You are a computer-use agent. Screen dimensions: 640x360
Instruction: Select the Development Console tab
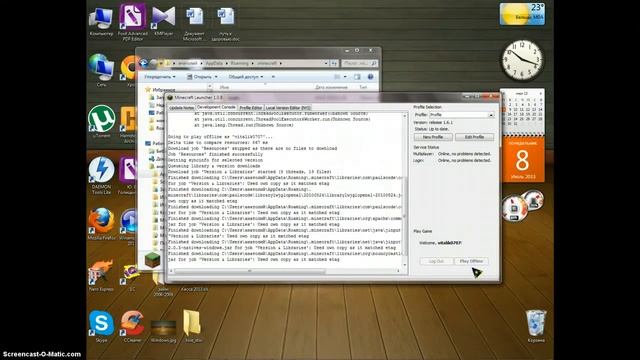pos(216,107)
